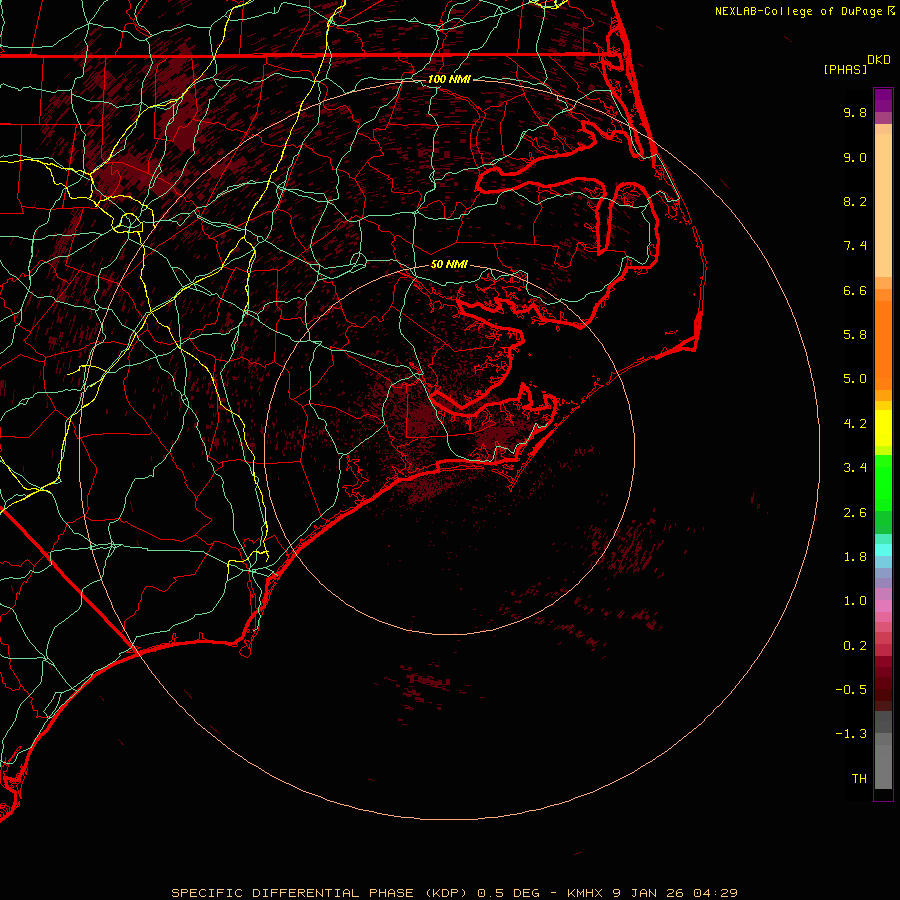Click the 5.8 legend value

(855, 335)
